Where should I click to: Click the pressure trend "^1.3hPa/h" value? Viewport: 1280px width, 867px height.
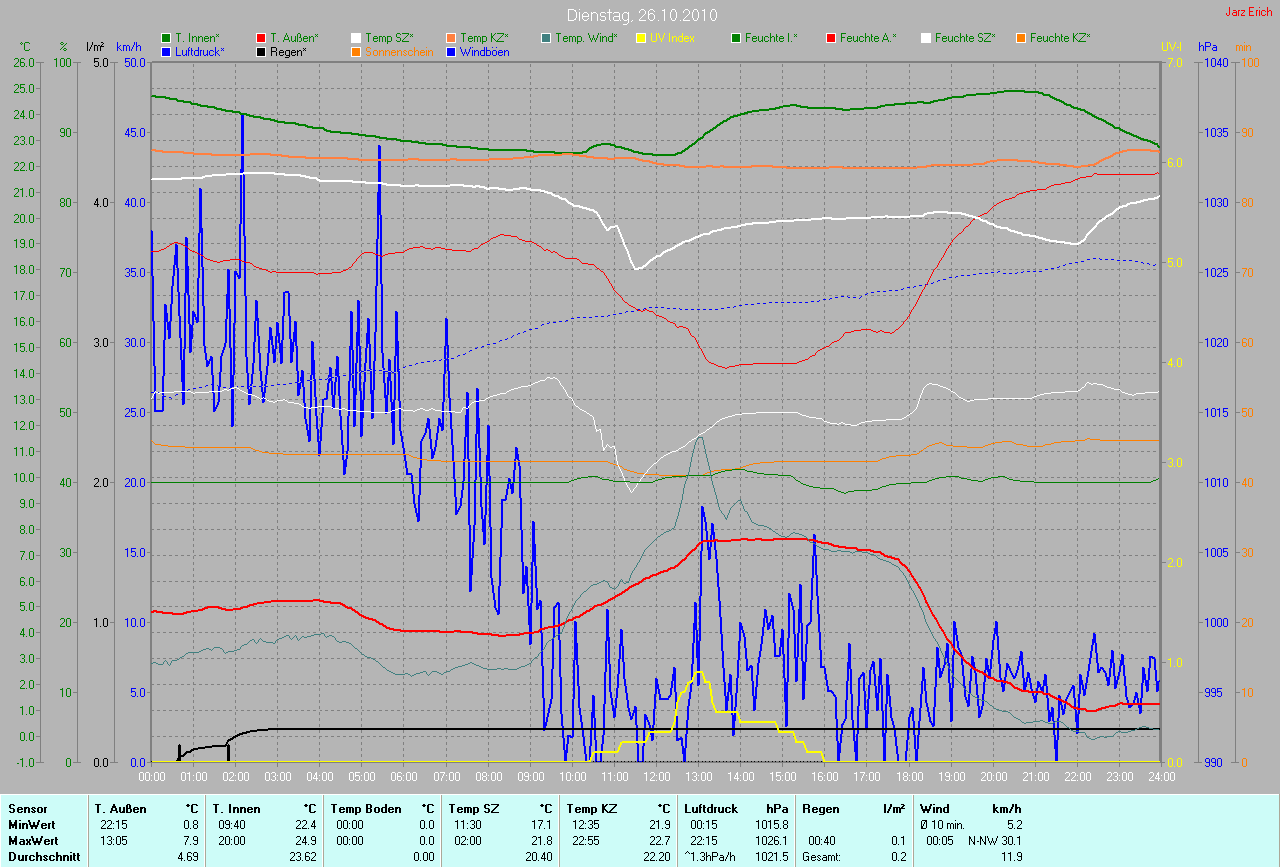(x=710, y=856)
